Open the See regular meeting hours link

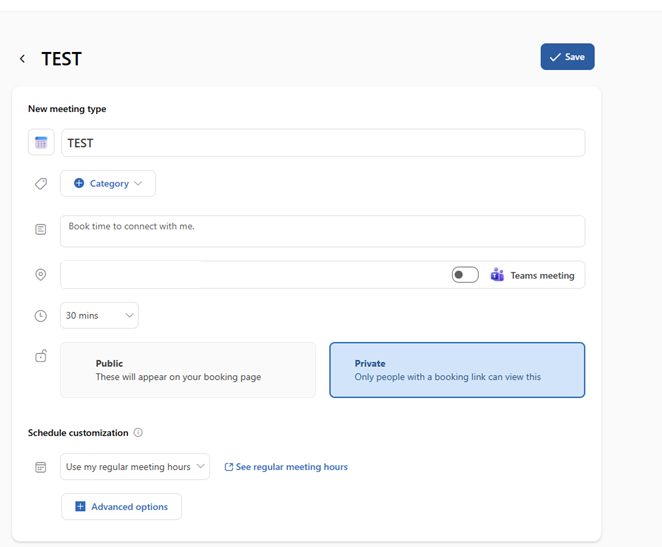coord(286,467)
